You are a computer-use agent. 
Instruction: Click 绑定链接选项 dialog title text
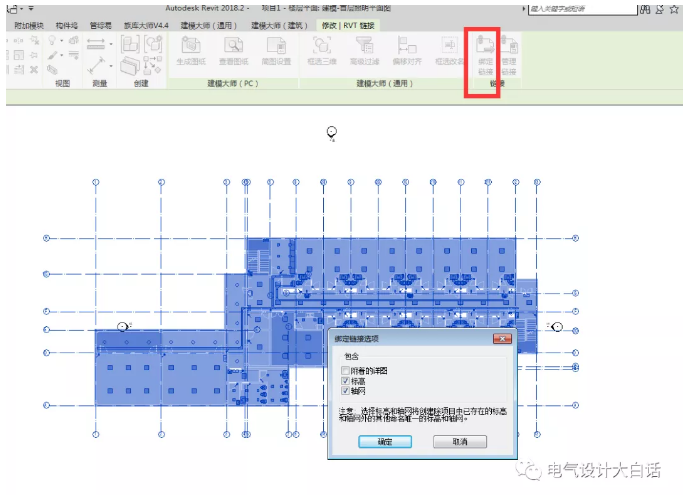356,339
